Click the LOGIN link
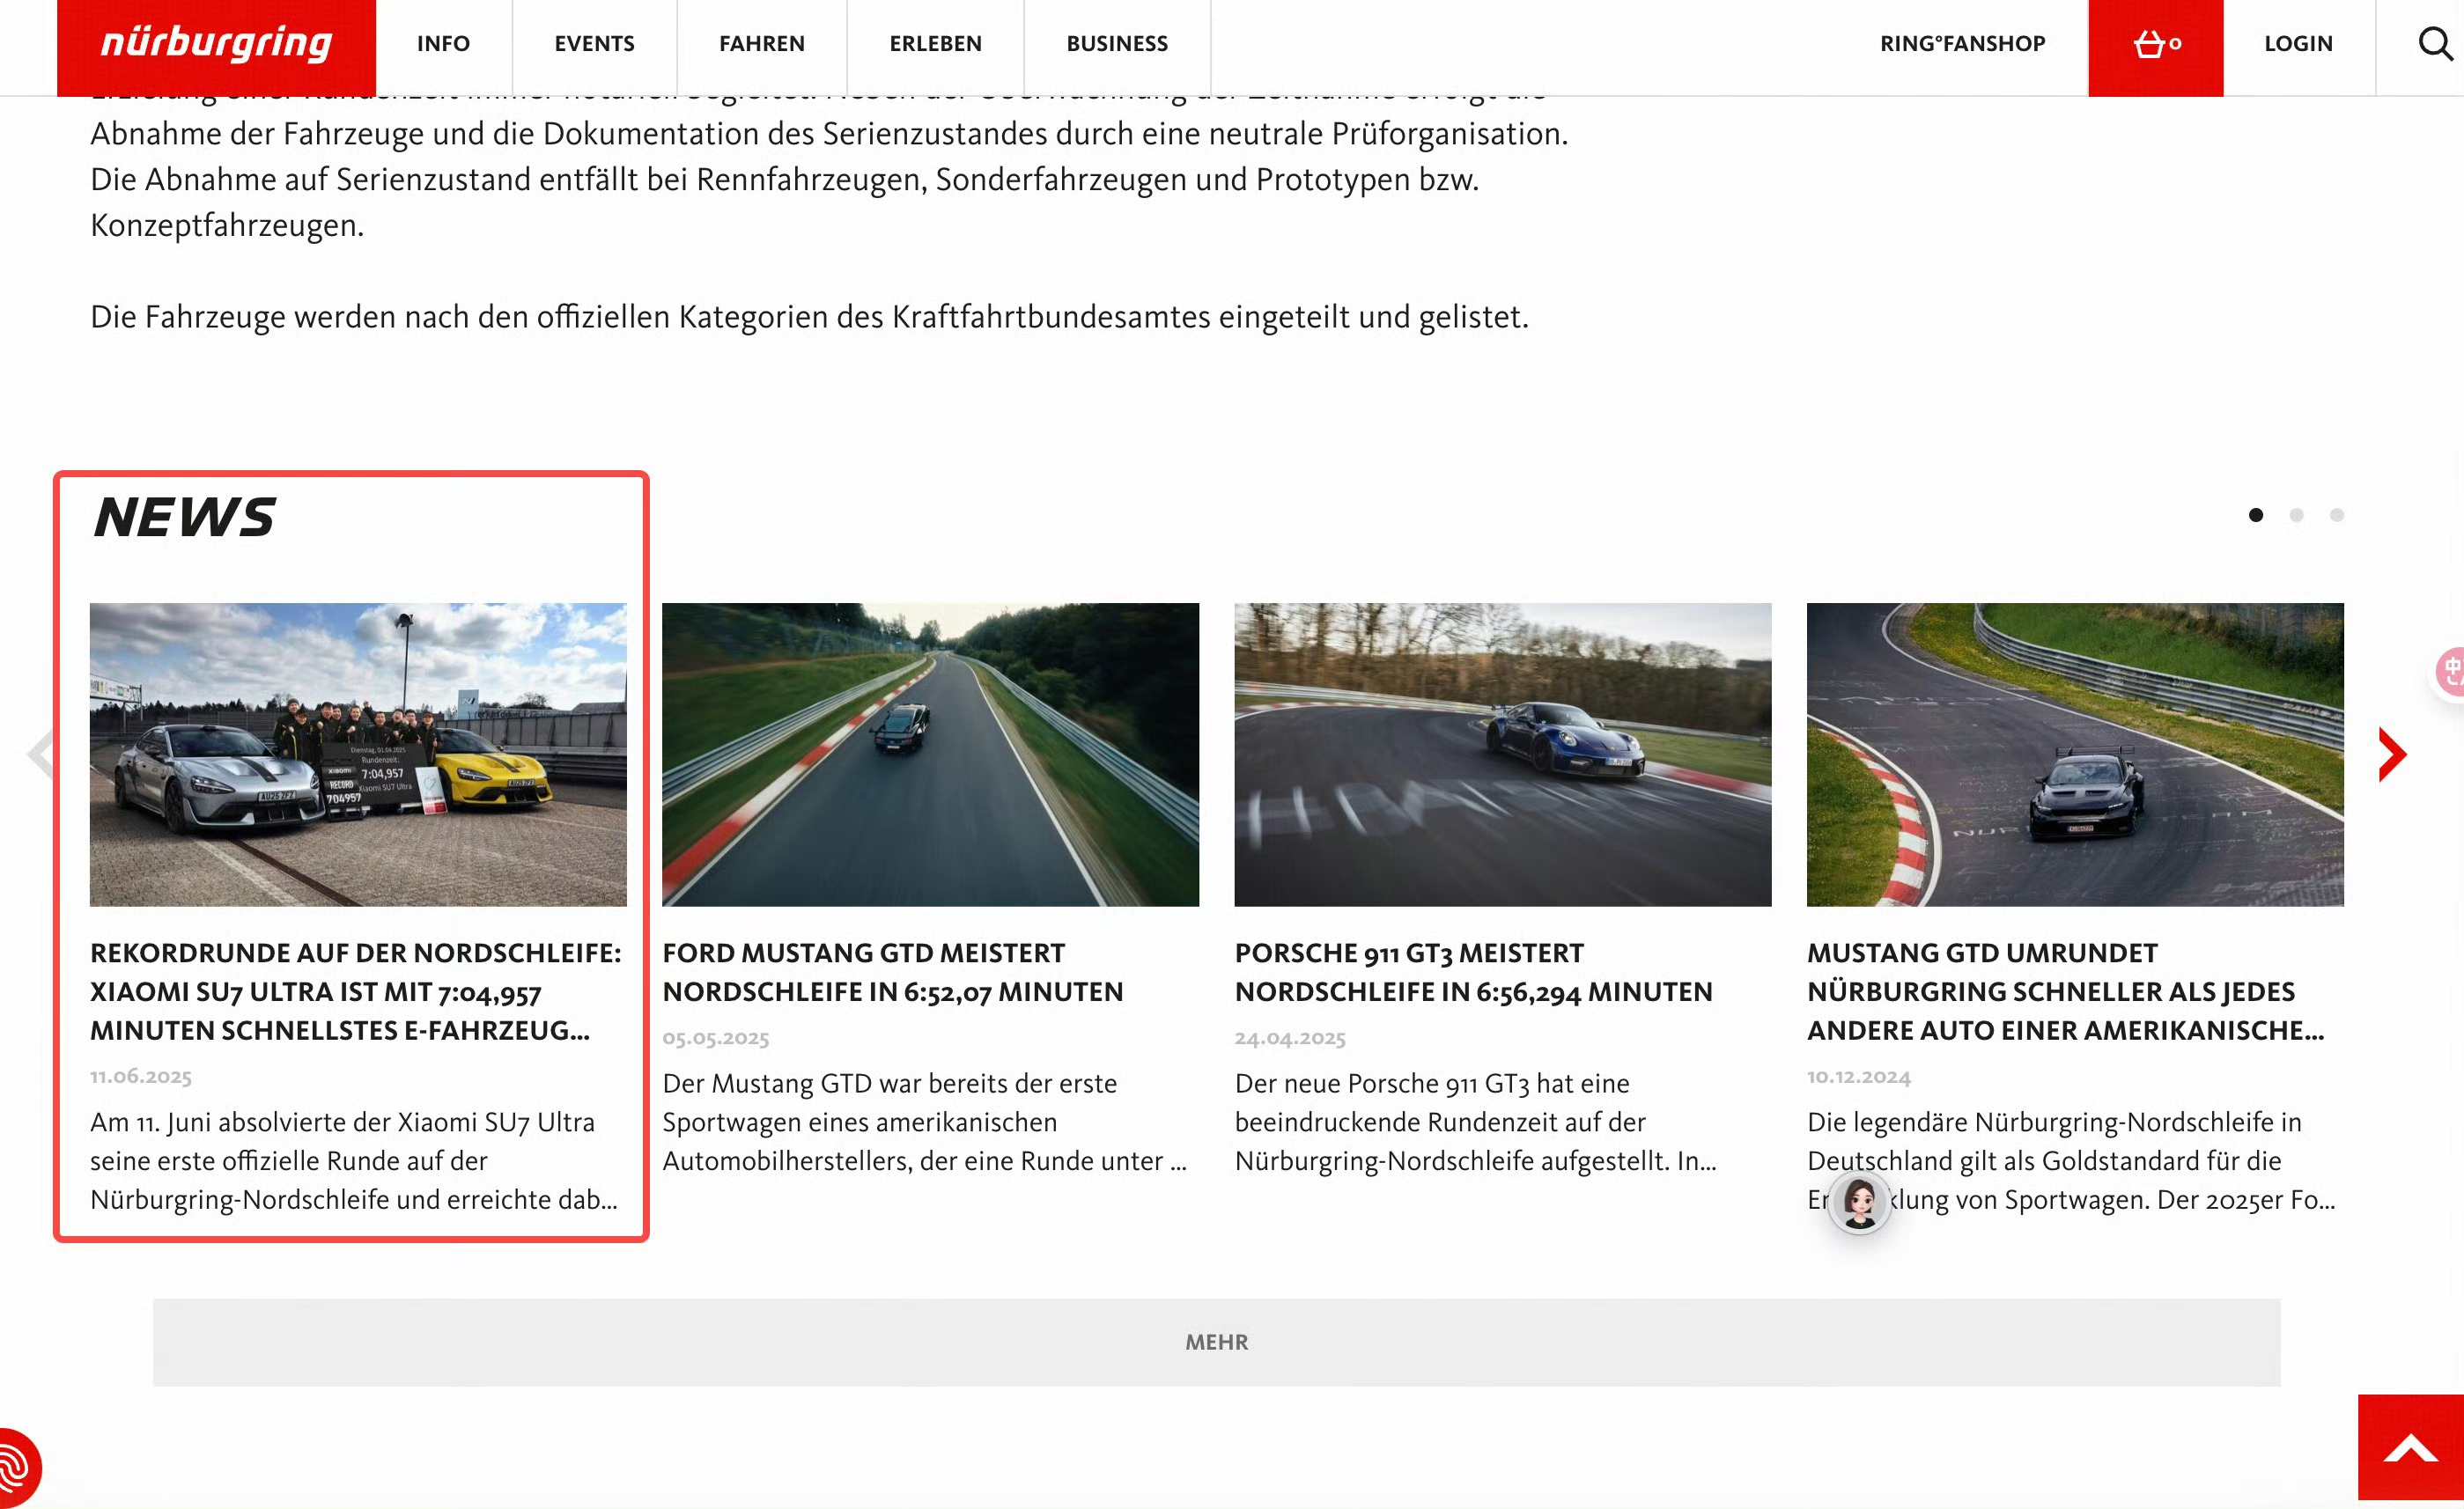The width and height of the screenshot is (2464, 1509). (2298, 44)
